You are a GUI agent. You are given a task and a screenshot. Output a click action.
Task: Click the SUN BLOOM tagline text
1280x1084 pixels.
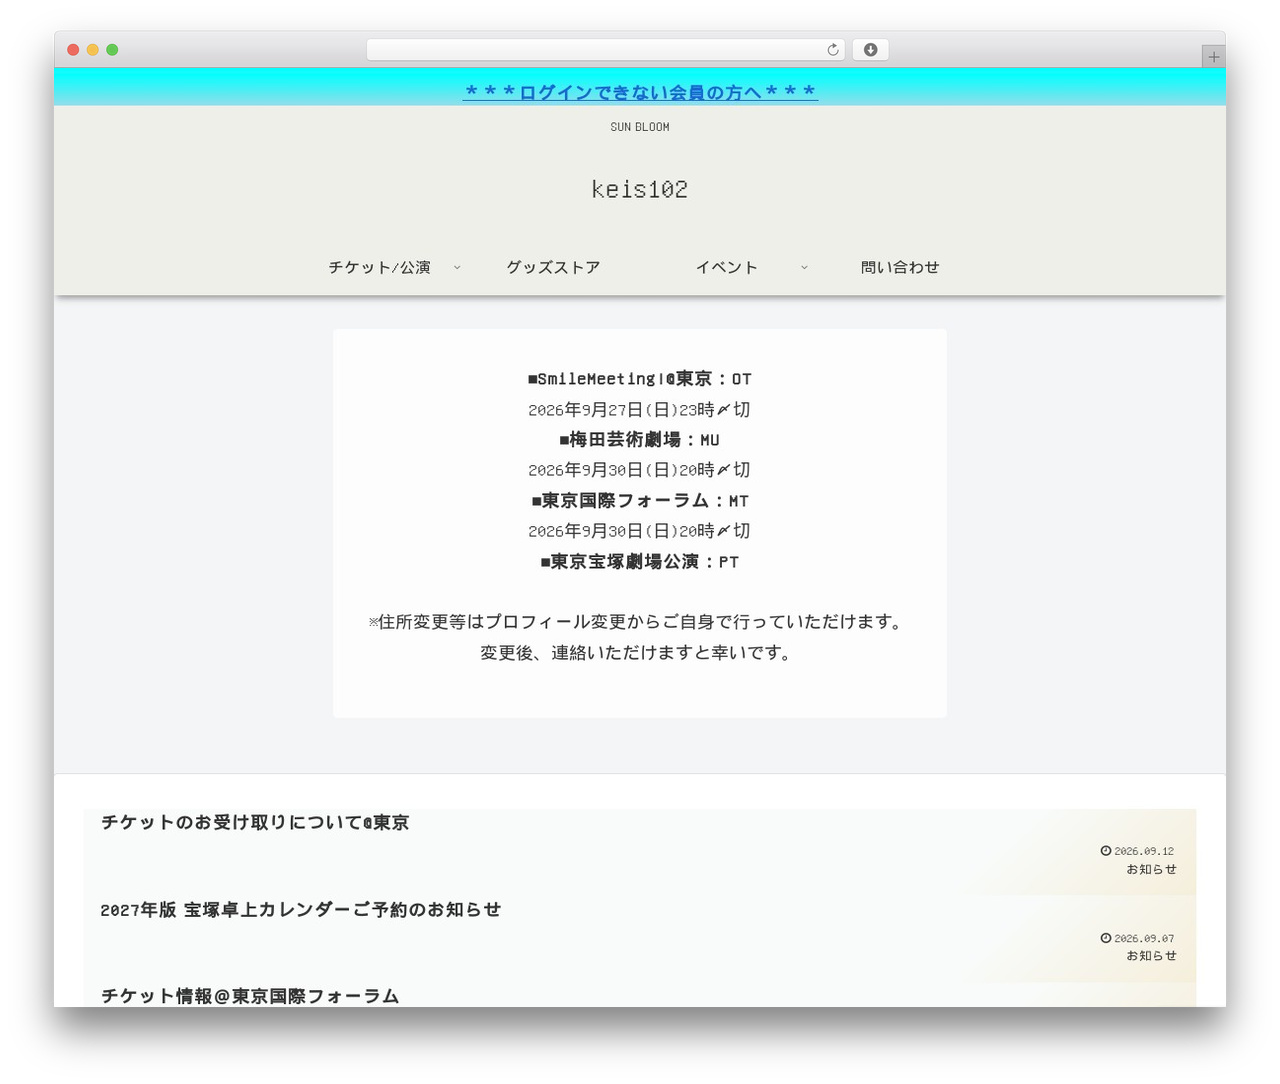click(640, 127)
